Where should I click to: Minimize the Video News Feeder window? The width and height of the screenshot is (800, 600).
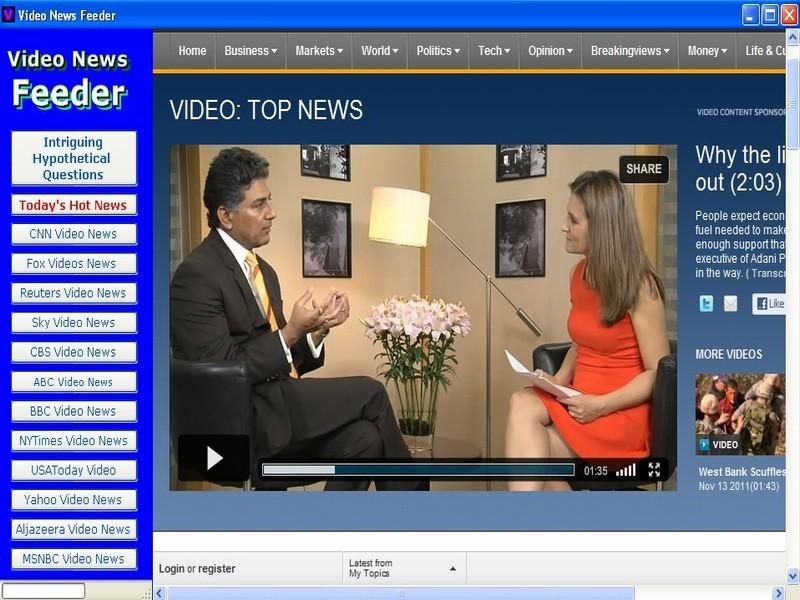[x=750, y=15]
